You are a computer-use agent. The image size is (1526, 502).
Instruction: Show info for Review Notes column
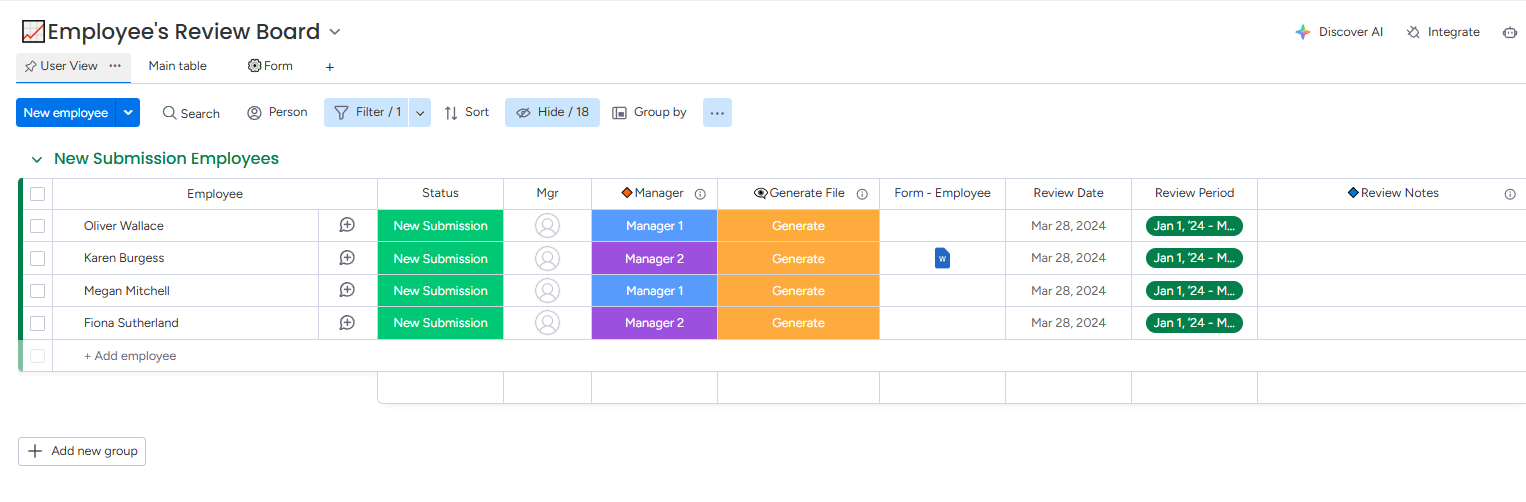point(1510,194)
